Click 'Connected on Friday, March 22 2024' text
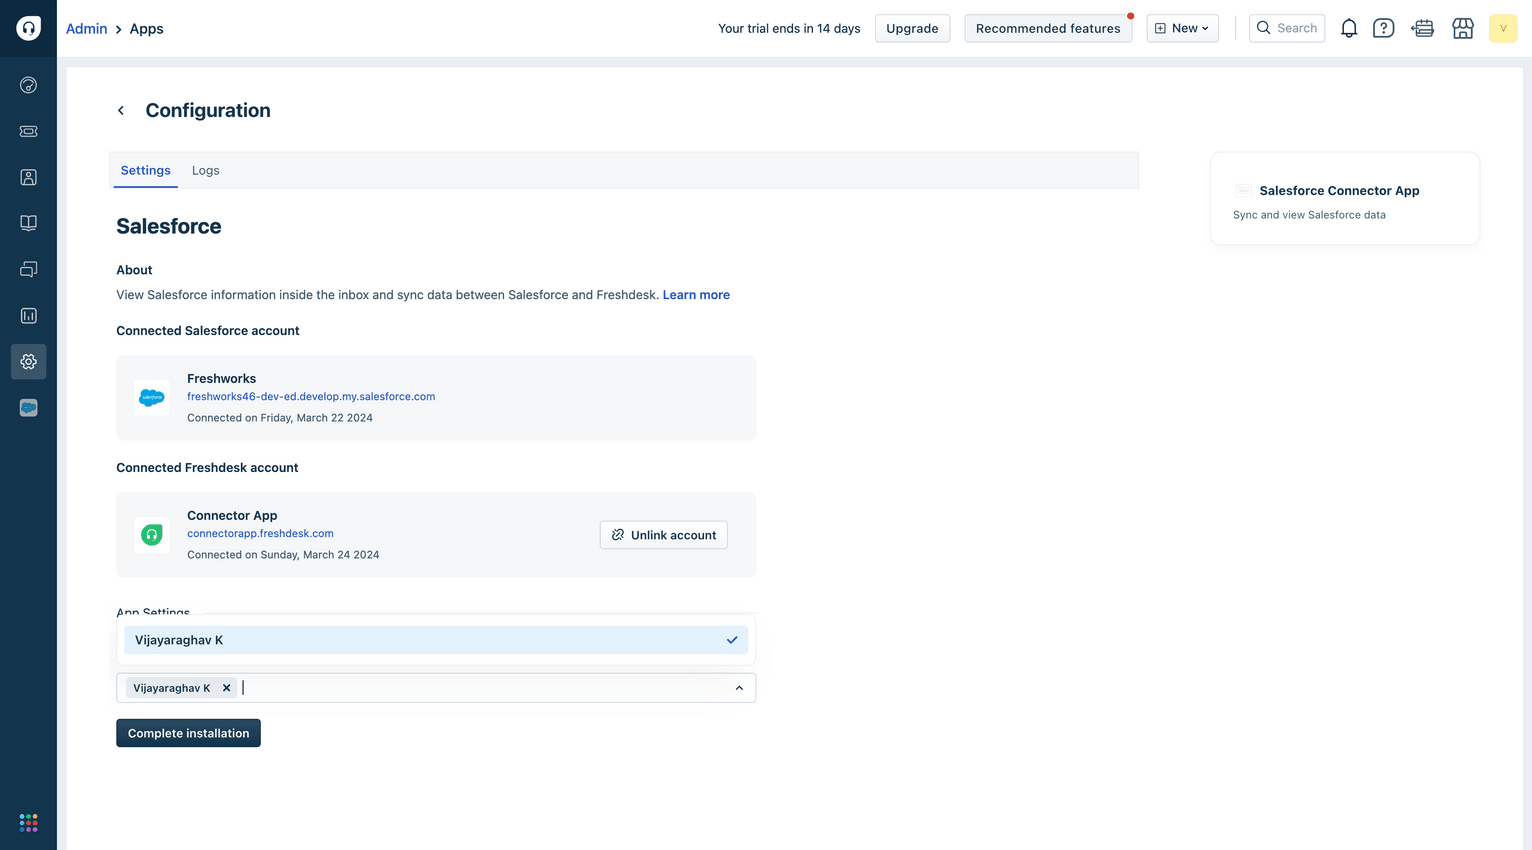Image resolution: width=1532 pixels, height=850 pixels. pyautogui.click(x=280, y=418)
